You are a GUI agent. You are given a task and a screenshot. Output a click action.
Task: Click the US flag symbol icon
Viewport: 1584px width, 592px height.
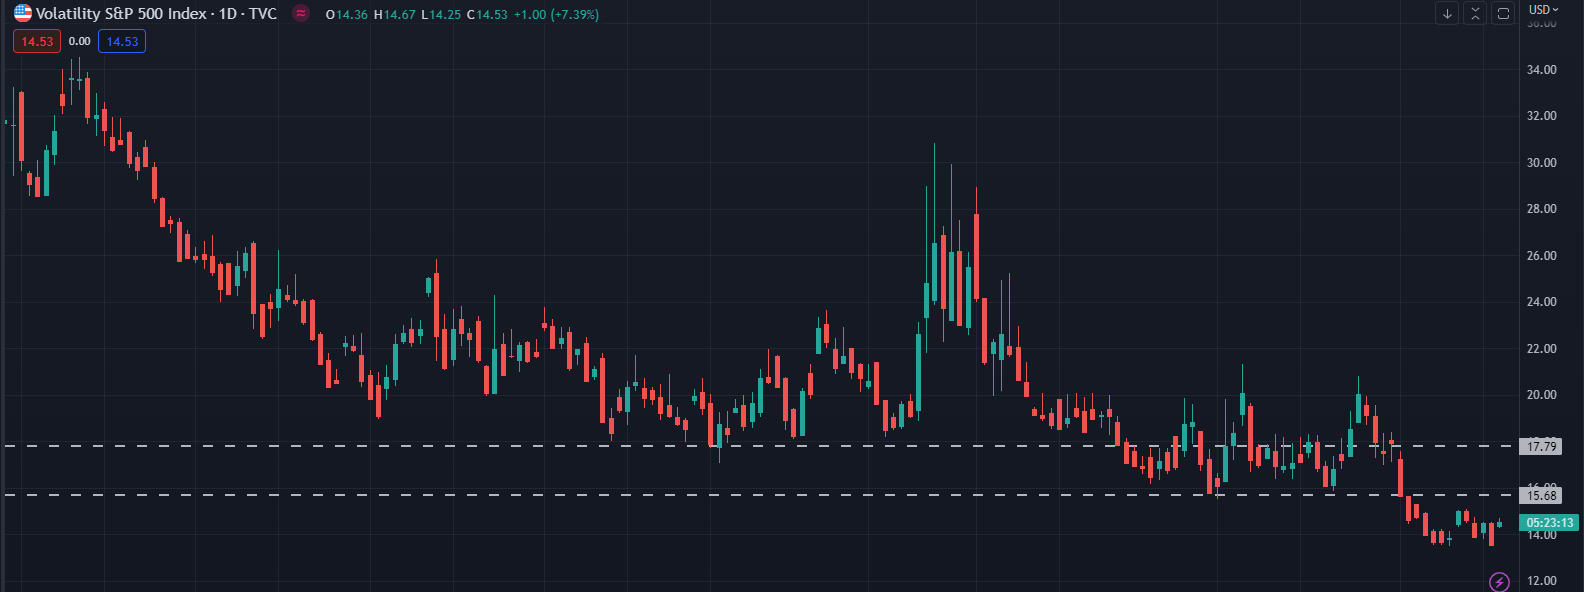[22, 13]
